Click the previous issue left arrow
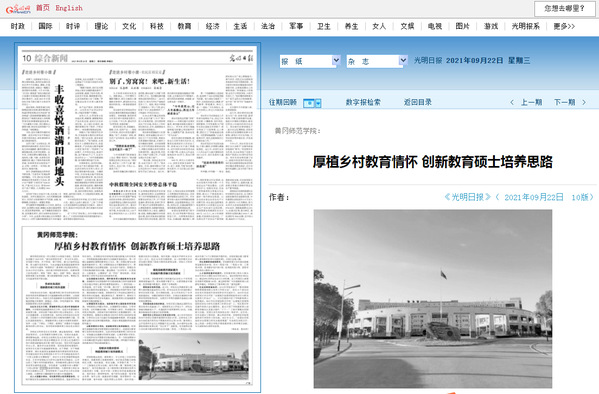The width and height of the screenshot is (599, 394). 512,102
